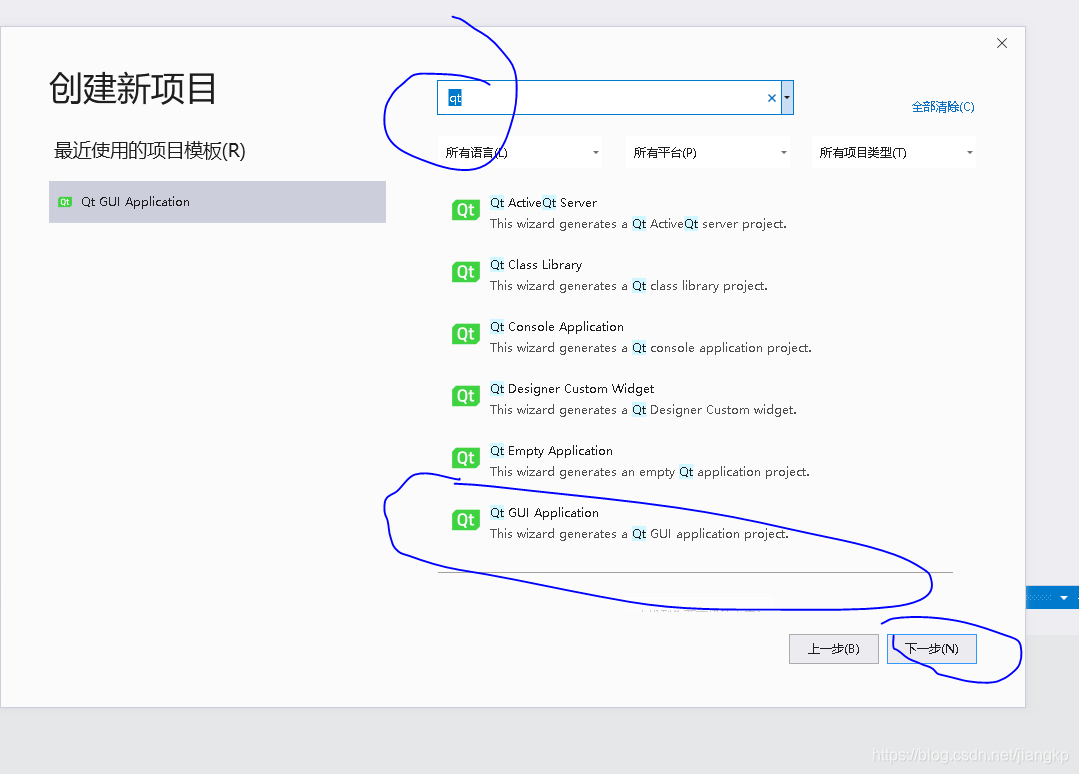Click the Qt icon beside ActiveQt Server
Viewport: 1079px width, 774px height.
[465, 210]
